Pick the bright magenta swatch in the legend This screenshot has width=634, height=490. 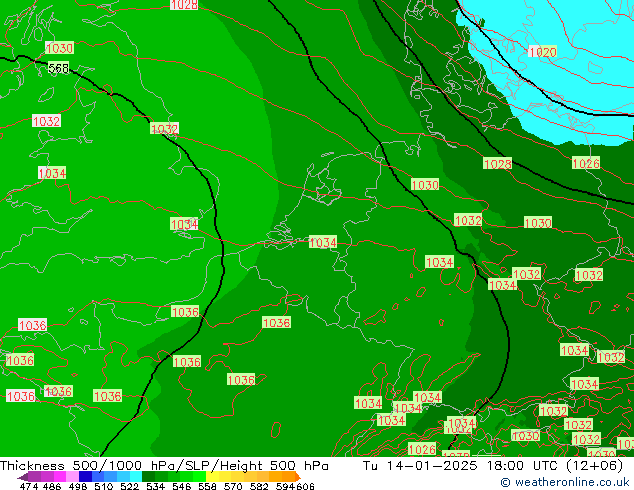pyautogui.click(x=60, y=477)
